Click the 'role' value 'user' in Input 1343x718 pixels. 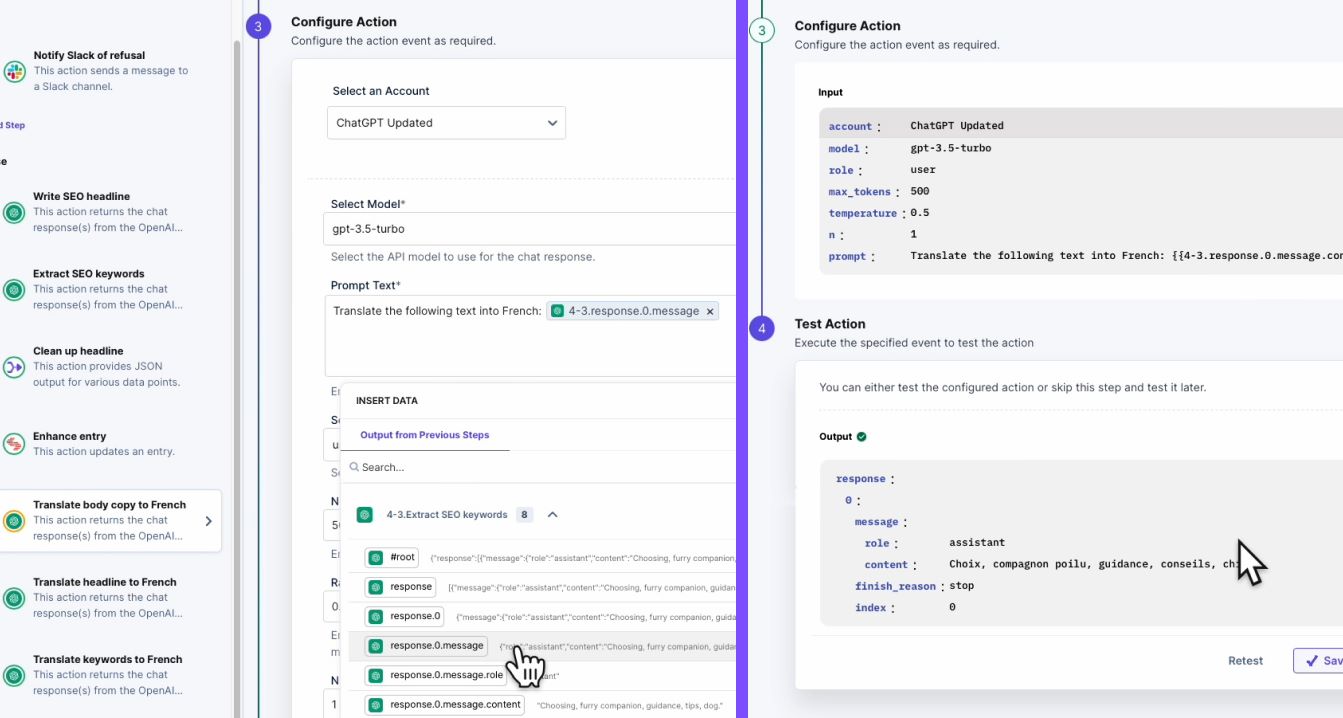pos(923,170)
